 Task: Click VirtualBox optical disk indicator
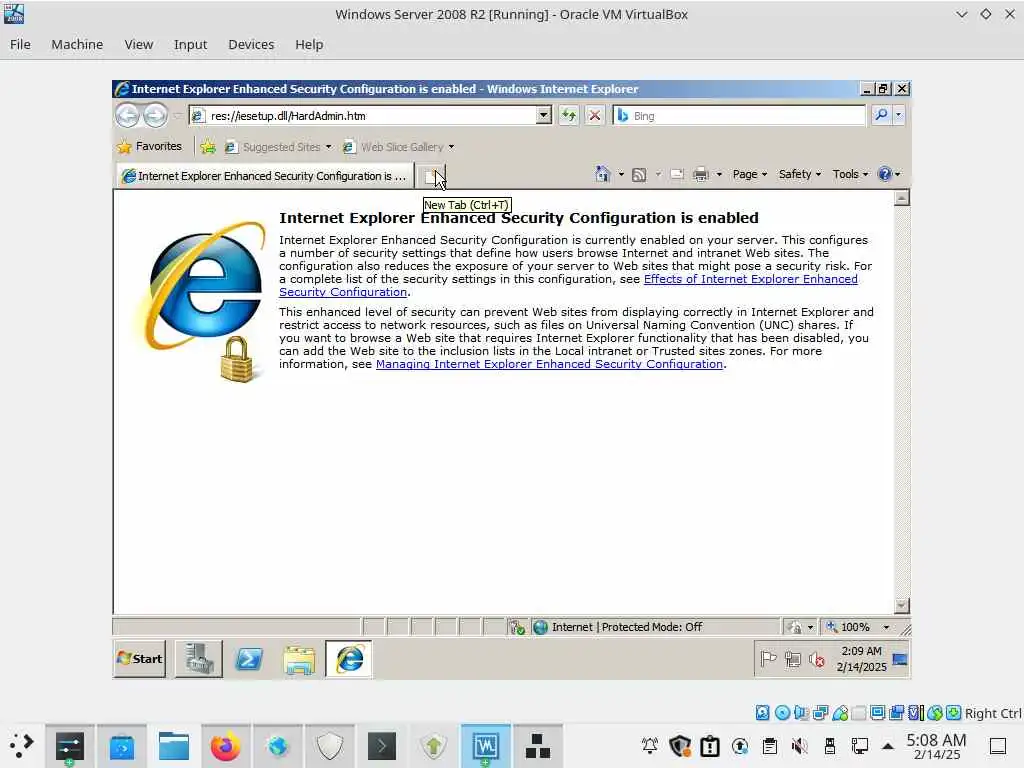point(782,712)
